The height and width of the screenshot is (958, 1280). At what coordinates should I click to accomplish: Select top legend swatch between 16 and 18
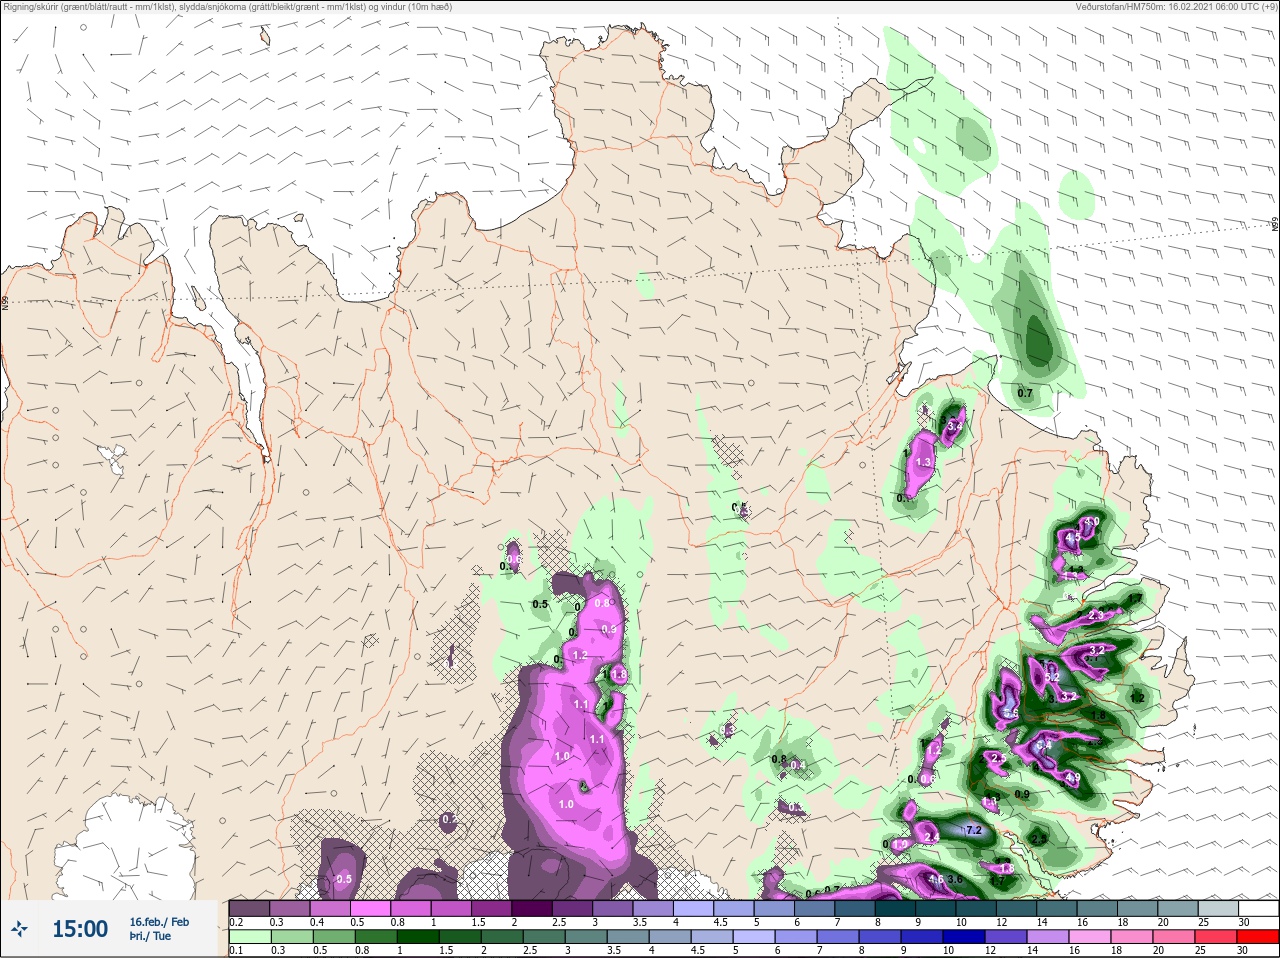[1098, 909]
